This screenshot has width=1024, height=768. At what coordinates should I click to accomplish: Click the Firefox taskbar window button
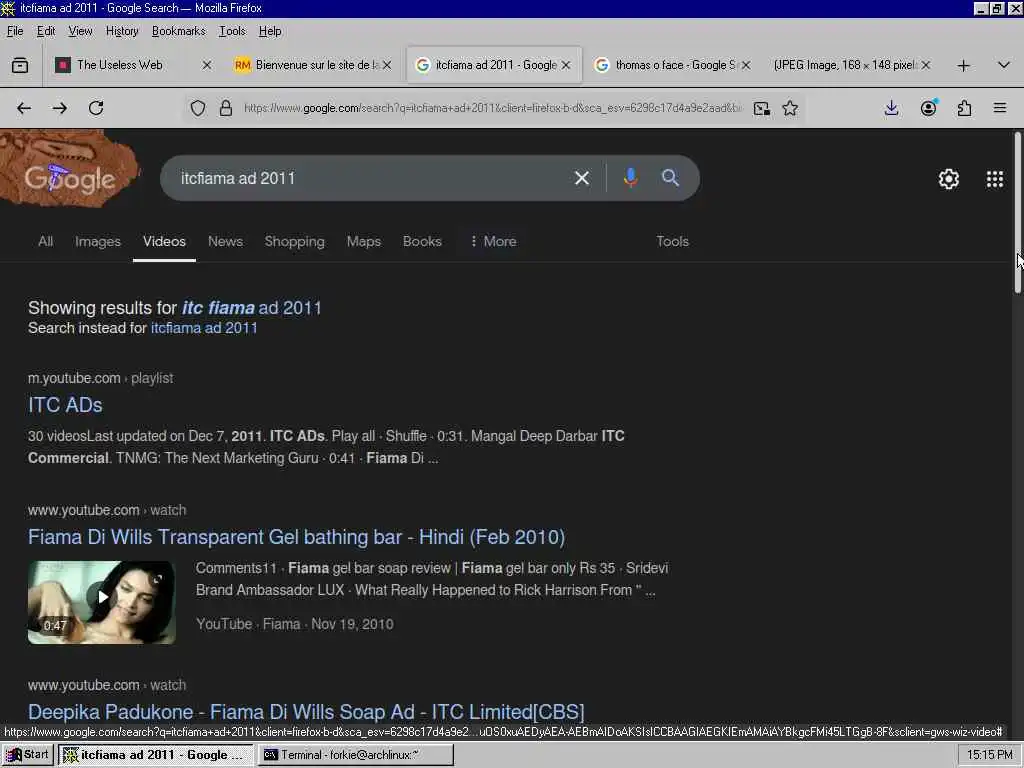(x=155, y=755)
